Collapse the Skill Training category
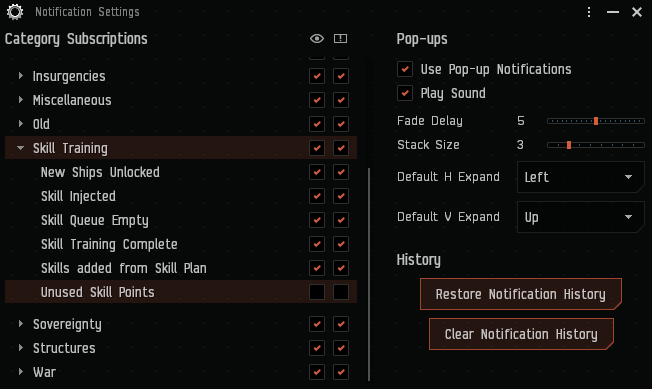The width and height of the screenshot is (652, 389). pyautogui.click(x=20, y=148)
